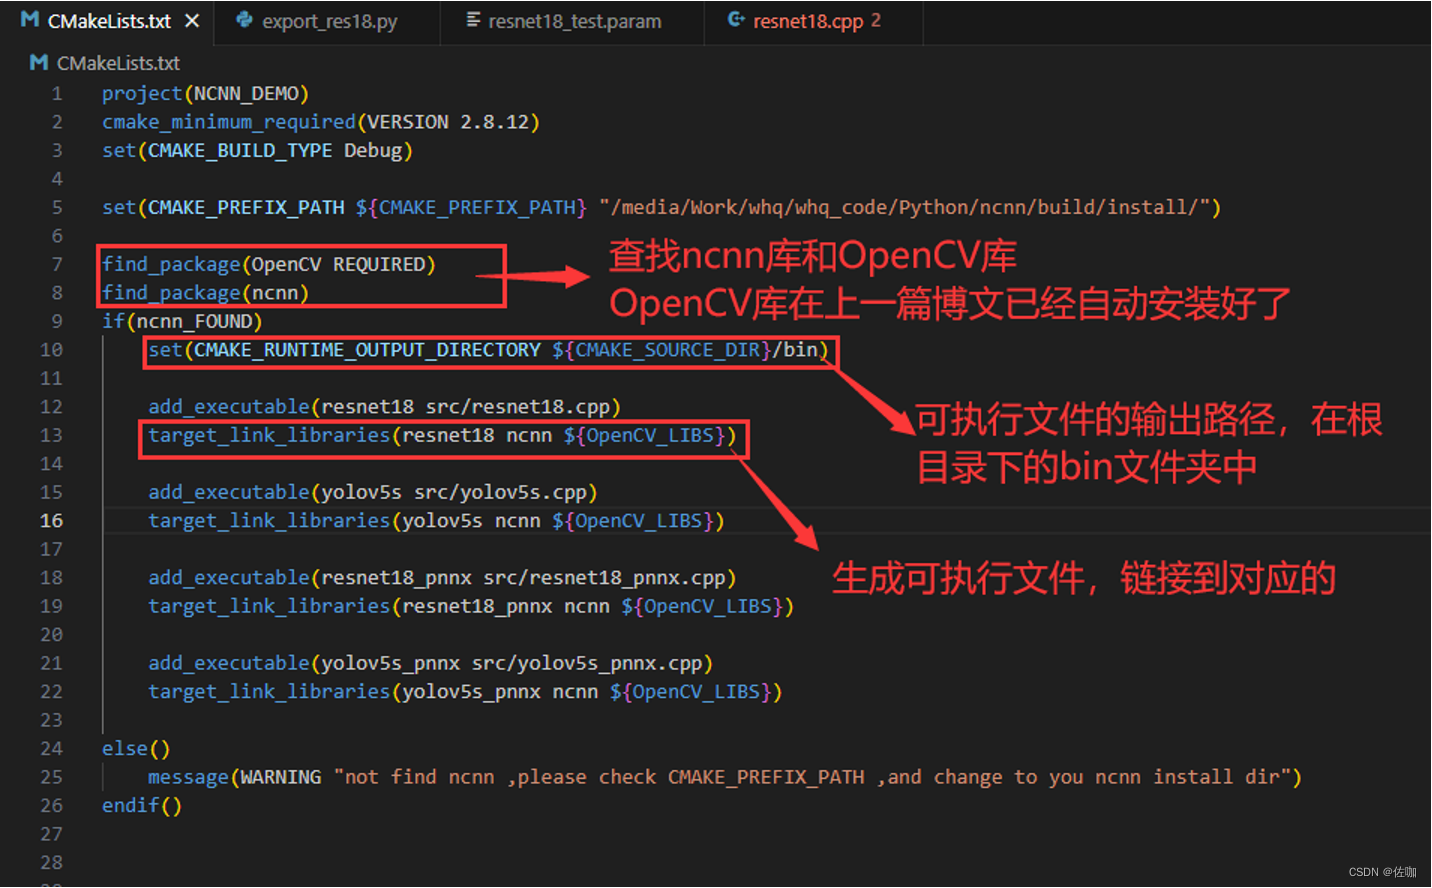Click the if(ncnn_FOUND) statement
The image size is (1432, 888).
tap(182, 321)
